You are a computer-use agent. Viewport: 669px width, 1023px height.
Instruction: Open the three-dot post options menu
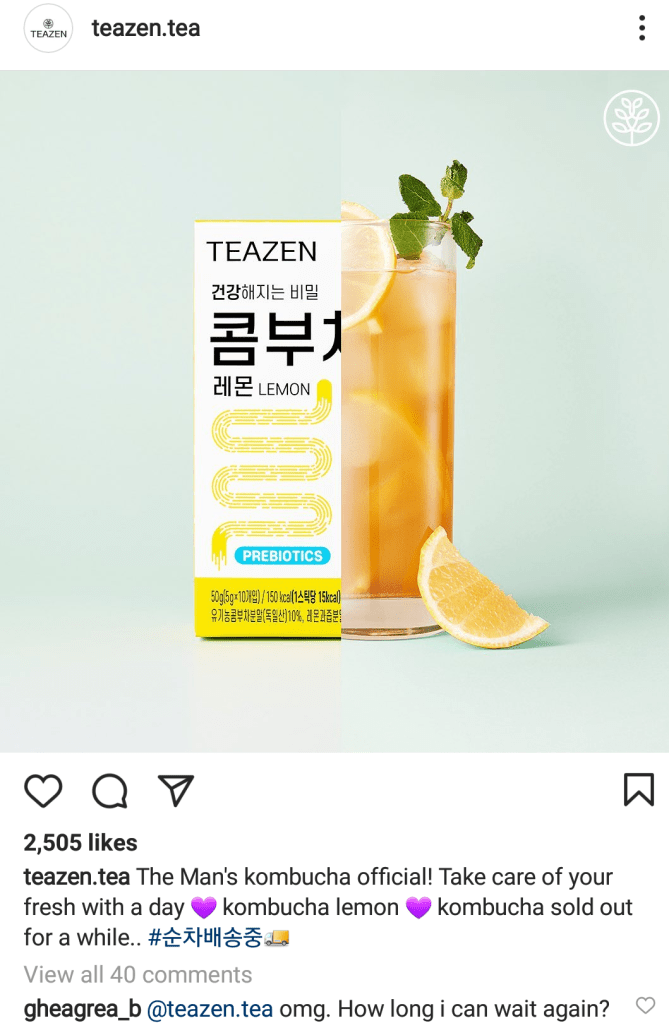pos(642,28)
